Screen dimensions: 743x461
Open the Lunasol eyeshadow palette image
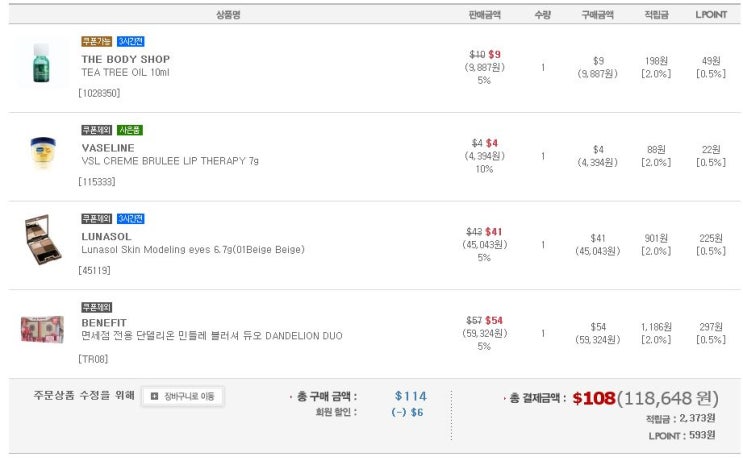[x=41, y=242]
